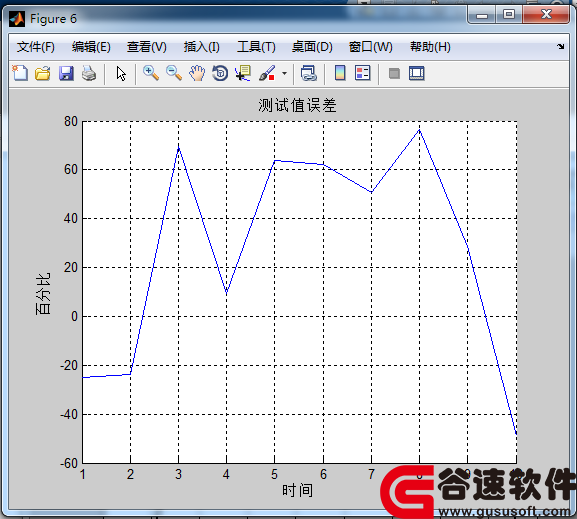Expand the Brush color dropdown arrow

[284, 74]
